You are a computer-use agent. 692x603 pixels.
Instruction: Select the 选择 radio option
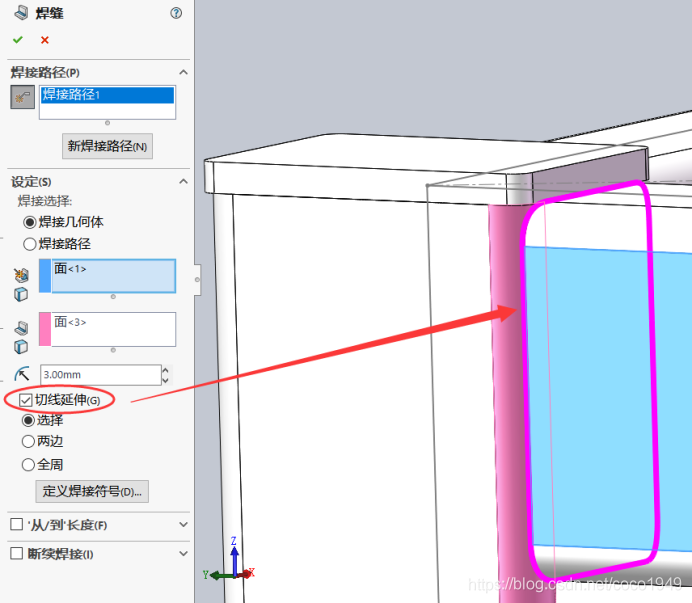pos(28,420)
